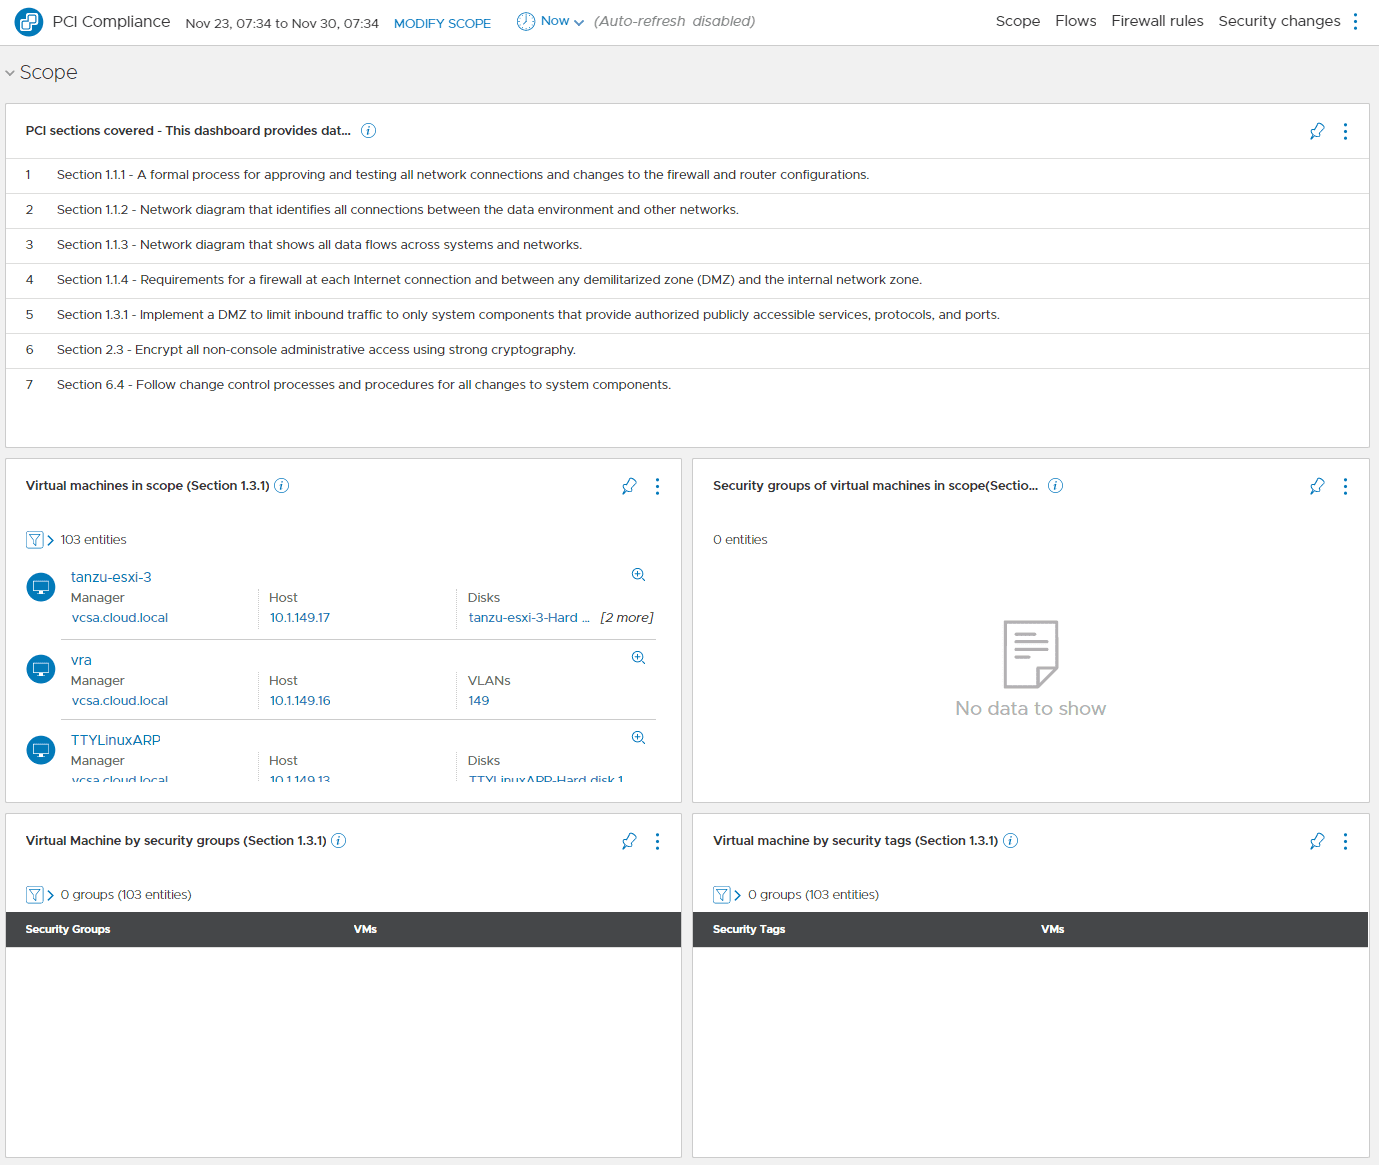Viewport: 1379px width, 1165px height.
Task: Open the tanzu-esxi-3-Hard disk link
Action: [x=529, y=618]
